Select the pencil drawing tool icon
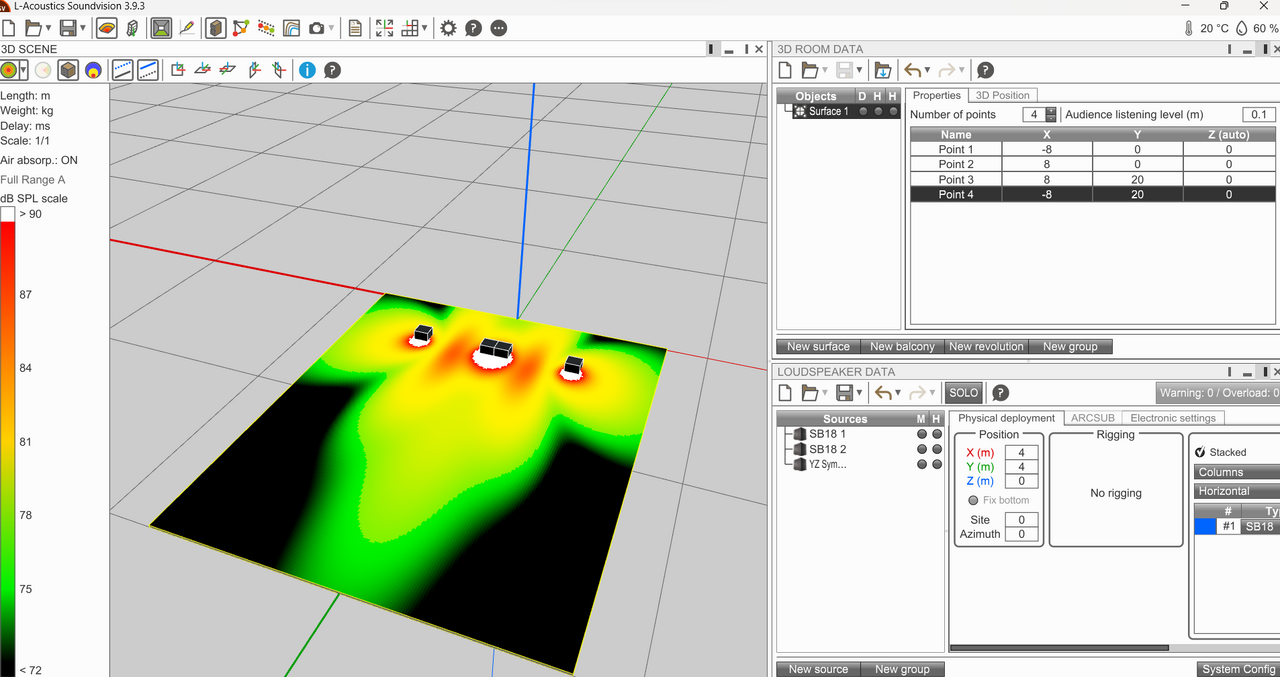The width and height of the screenshot is (1280, 677). point(187,28)
